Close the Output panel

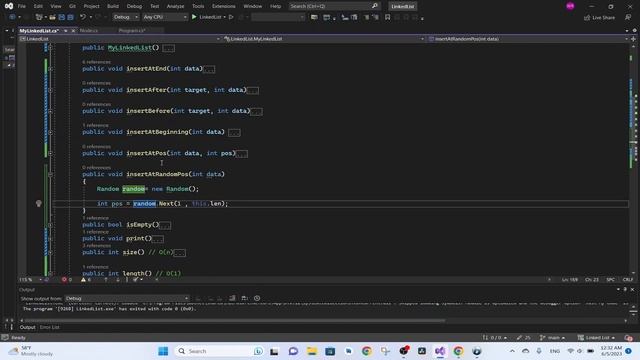tap(632, 289)
